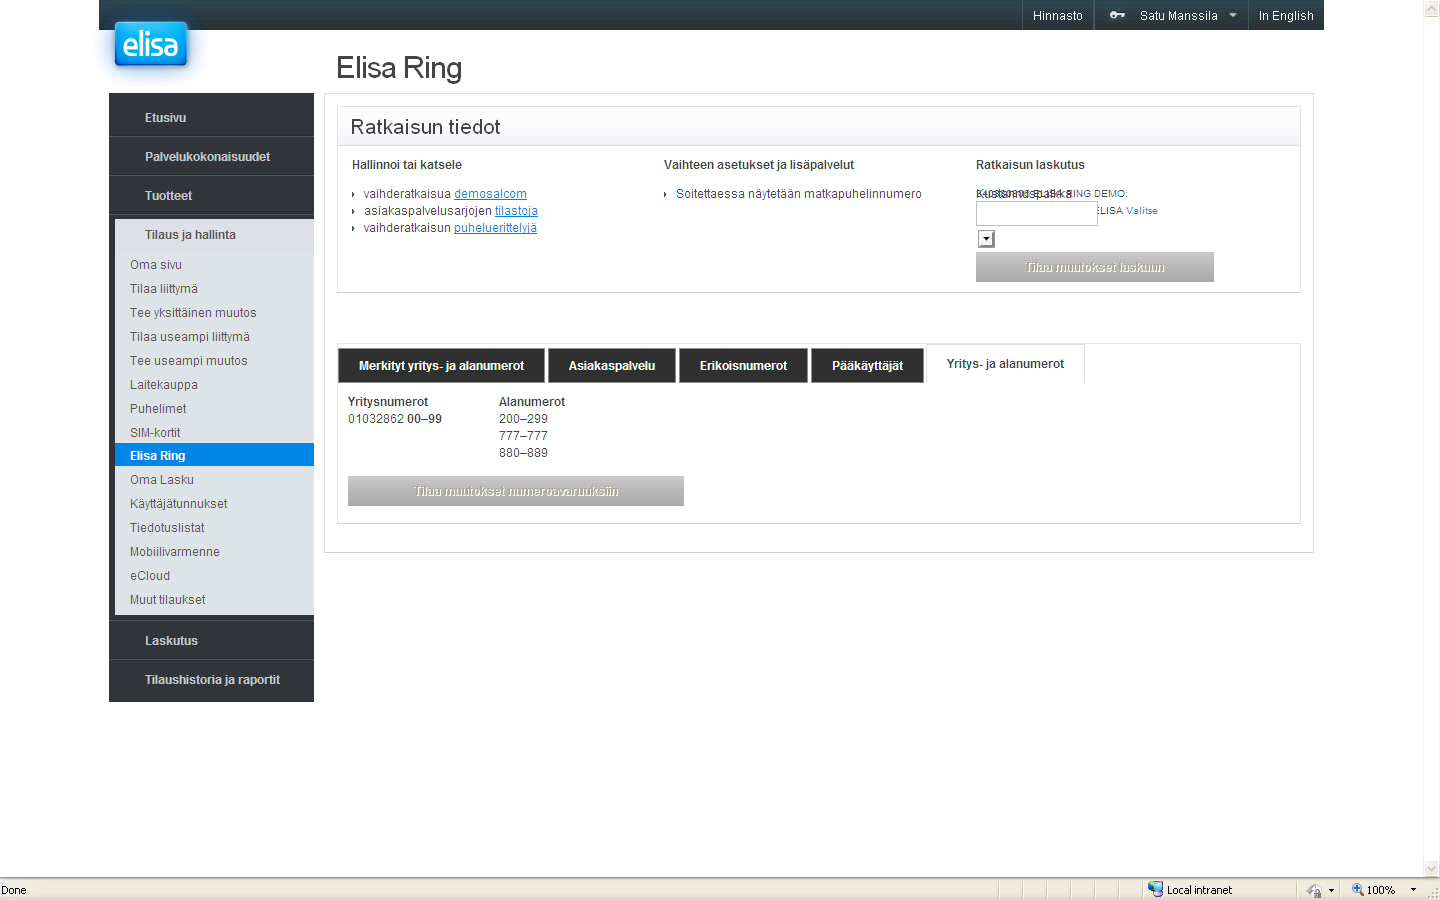
Task: Open SIM-kortit in sidebar
Action: (x=155, y=433)
